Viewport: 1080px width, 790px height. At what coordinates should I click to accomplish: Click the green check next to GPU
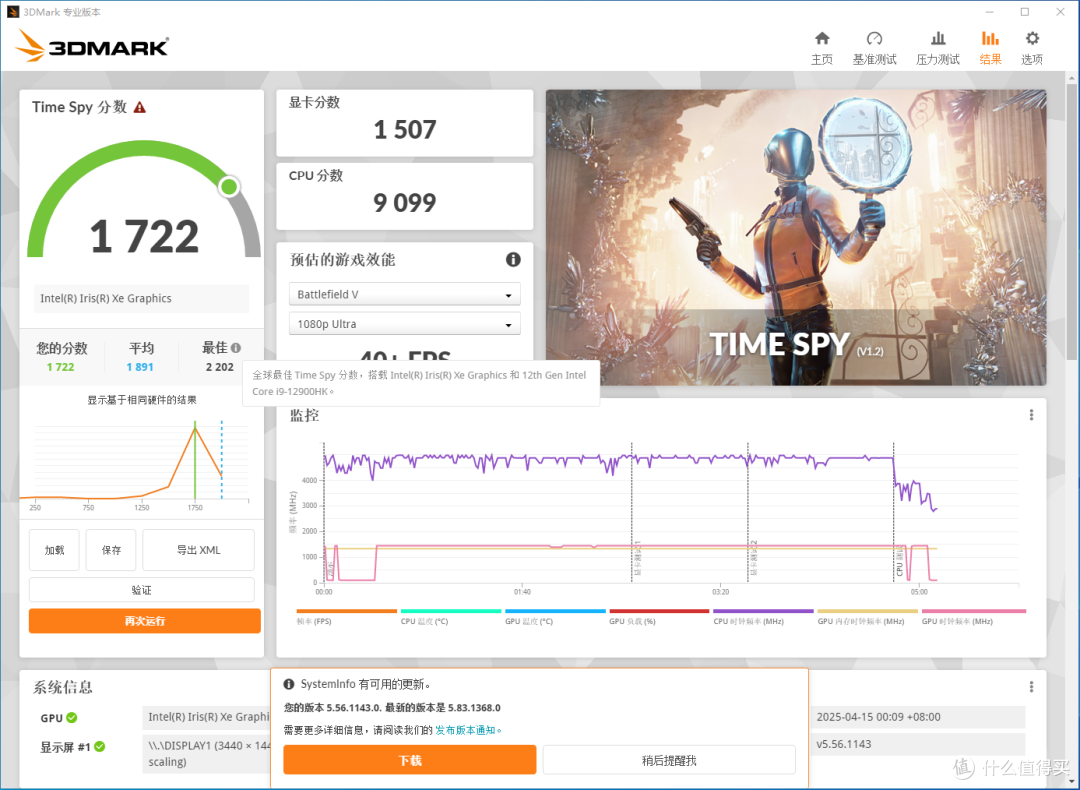click(x=72, y=718)
